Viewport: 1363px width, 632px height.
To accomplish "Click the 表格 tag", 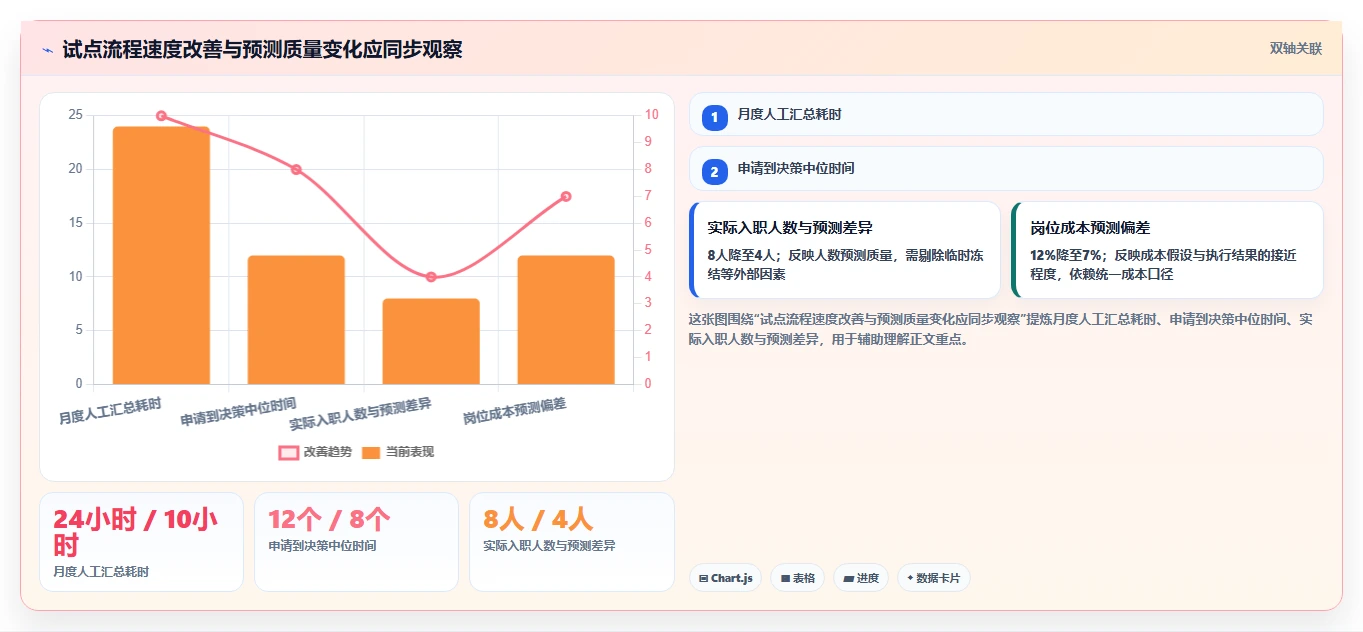I will (x=797, y=578).
